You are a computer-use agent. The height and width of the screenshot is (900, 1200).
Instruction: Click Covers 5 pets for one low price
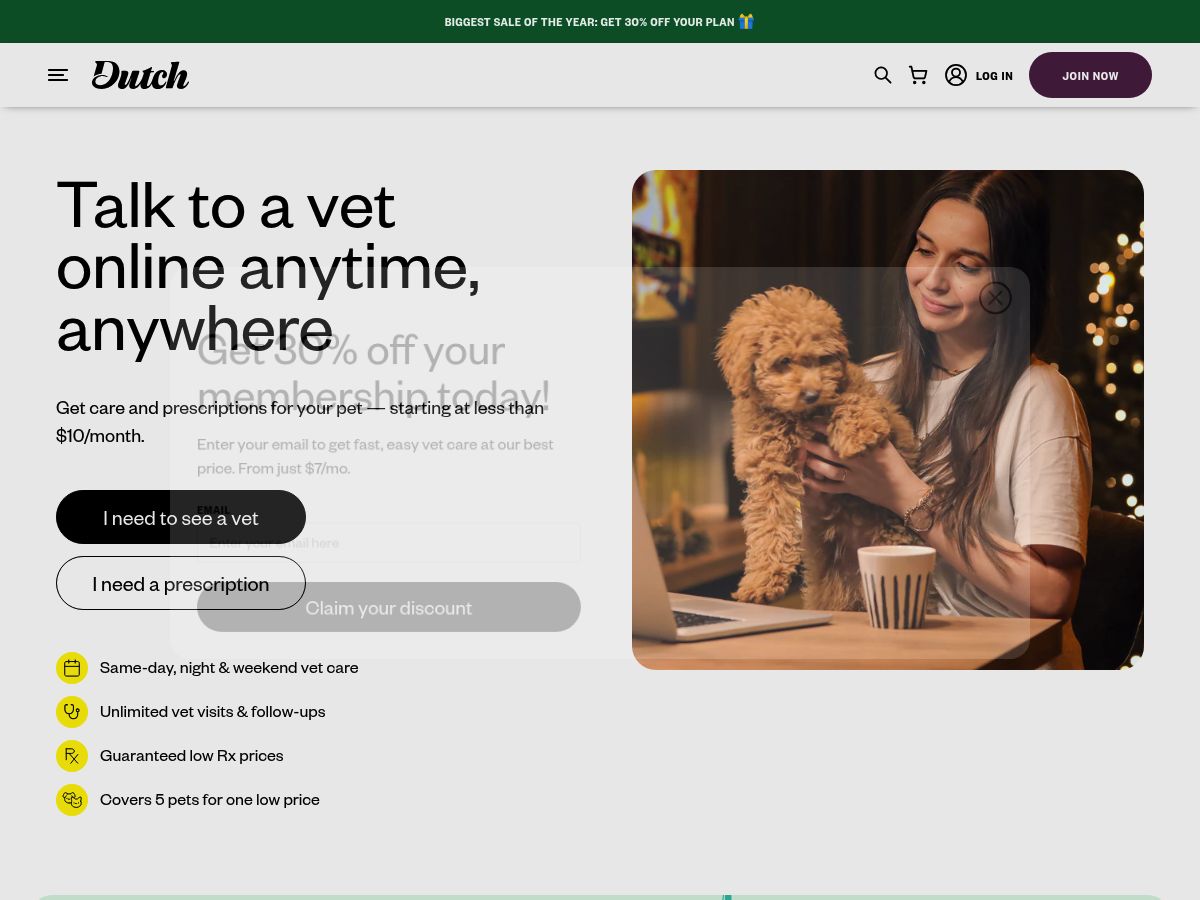pyautogui.click(x=210, y=799)
